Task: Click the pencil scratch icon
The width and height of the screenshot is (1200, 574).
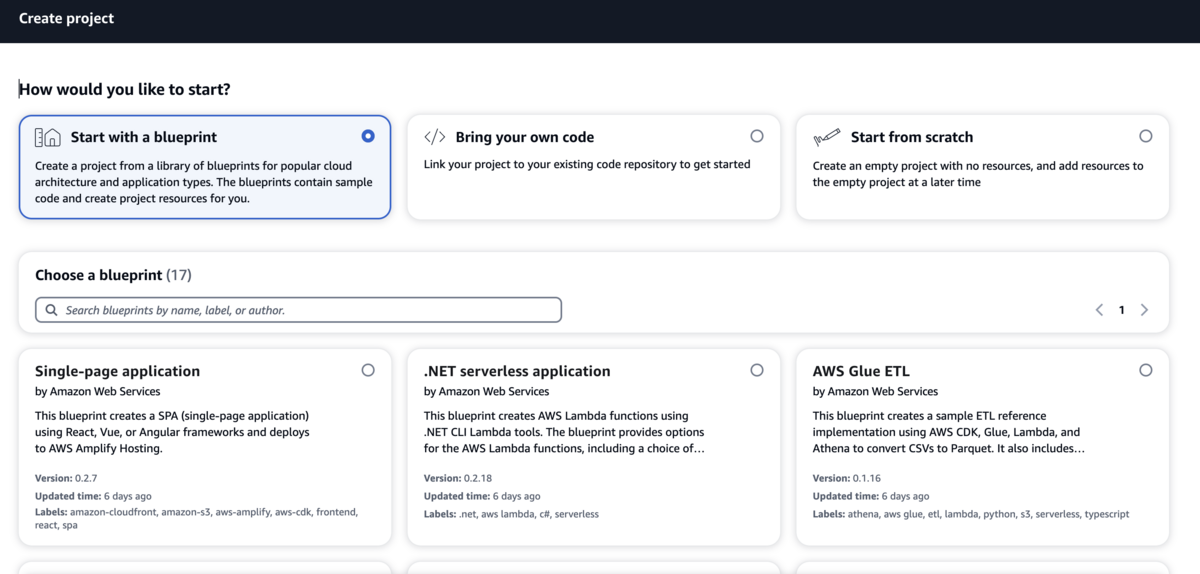Action: [826, 137]
